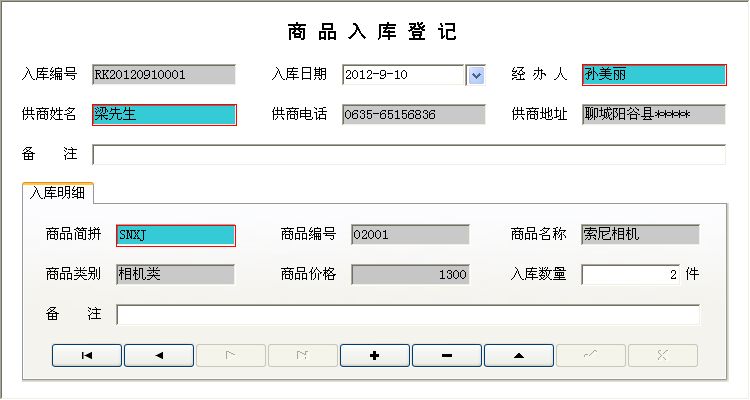Click the disabled cancel X button
This screenshot has width=750, height=400.
click(x=662, y=356)
